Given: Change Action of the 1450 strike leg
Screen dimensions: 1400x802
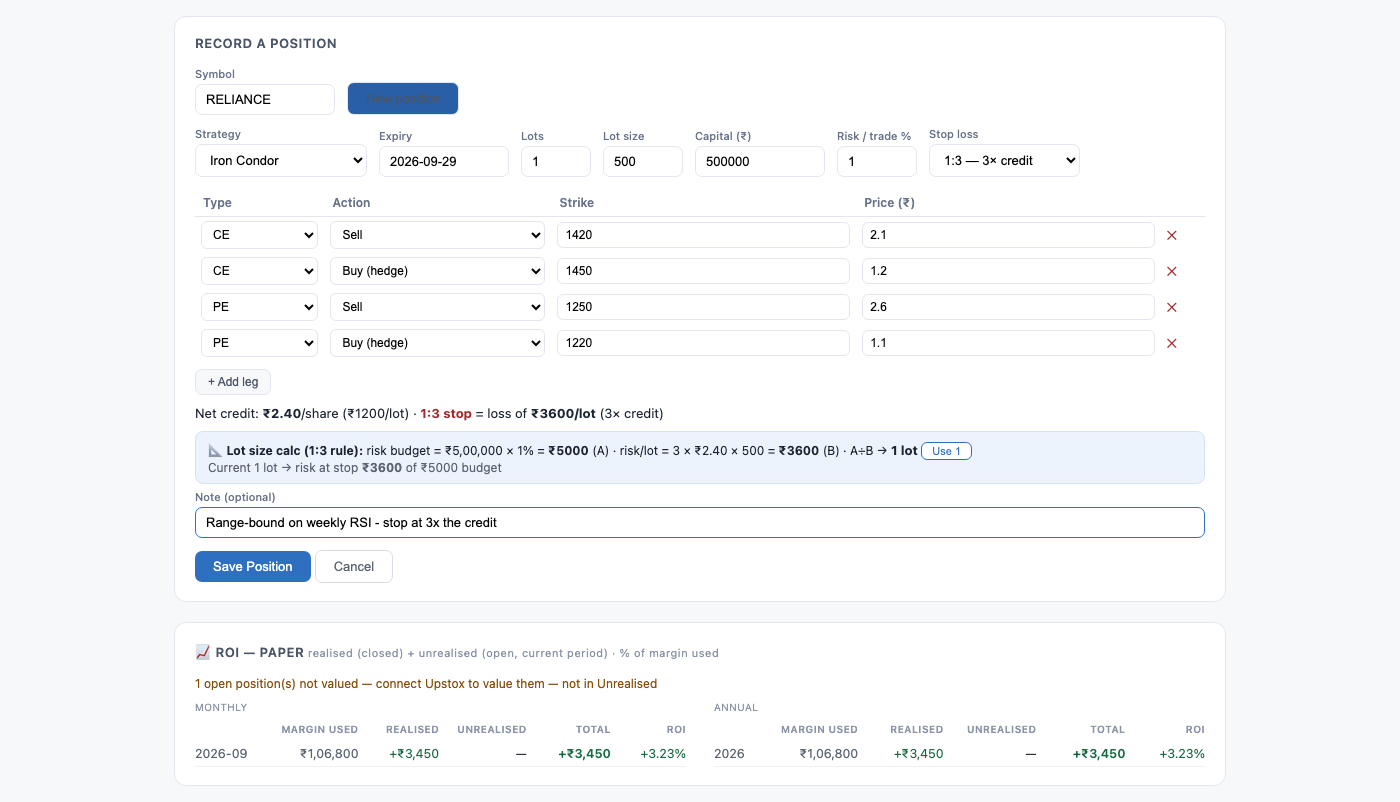Looking at the screenshot, I should coord(437,271).
